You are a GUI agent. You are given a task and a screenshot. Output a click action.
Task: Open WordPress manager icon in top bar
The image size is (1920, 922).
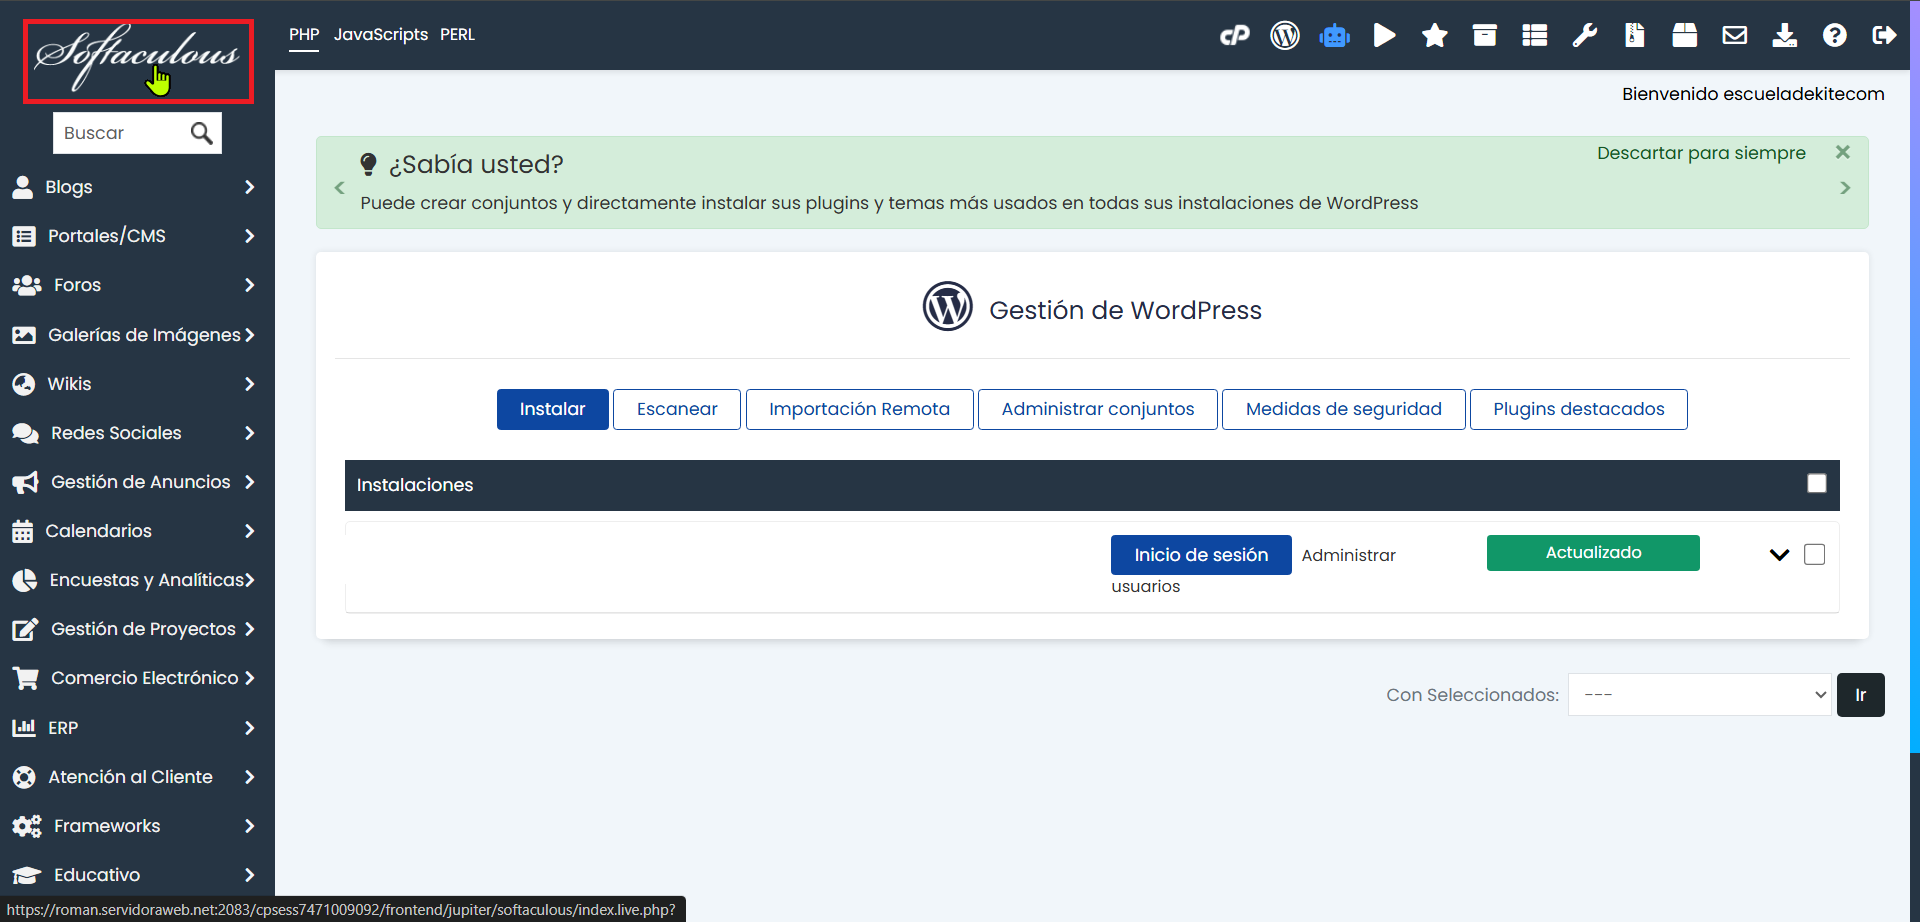pos(1285,36)
